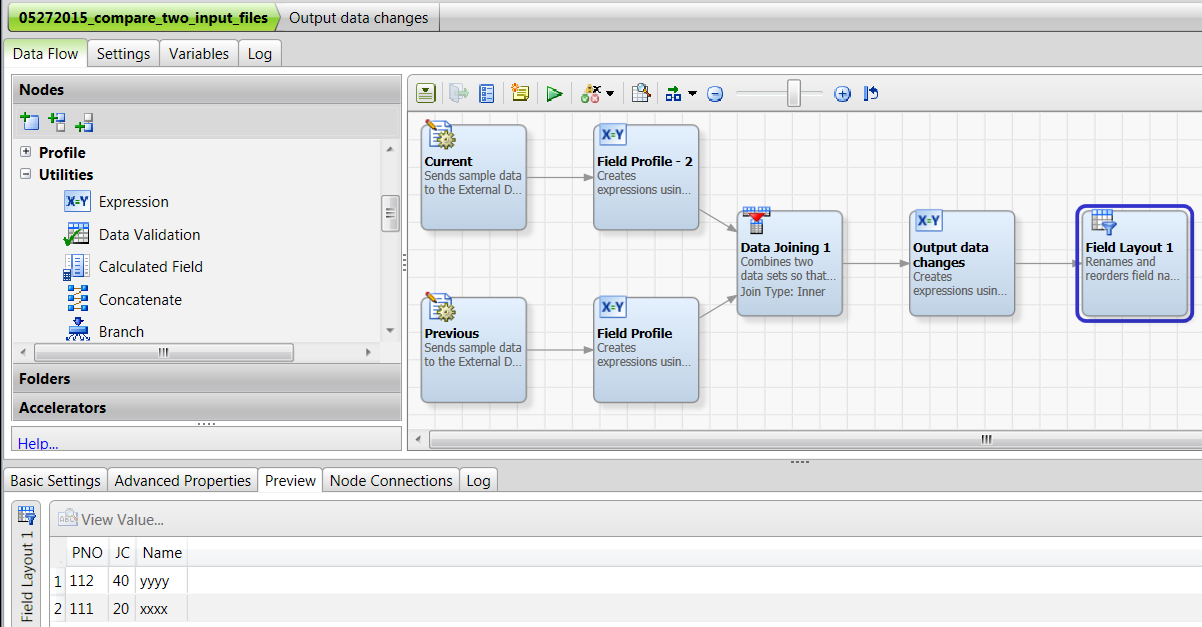Viewport: 1202px width, 627px height.
Task: Zoom out the canvas with the minus icon
Action: click(x=714, y=92)
